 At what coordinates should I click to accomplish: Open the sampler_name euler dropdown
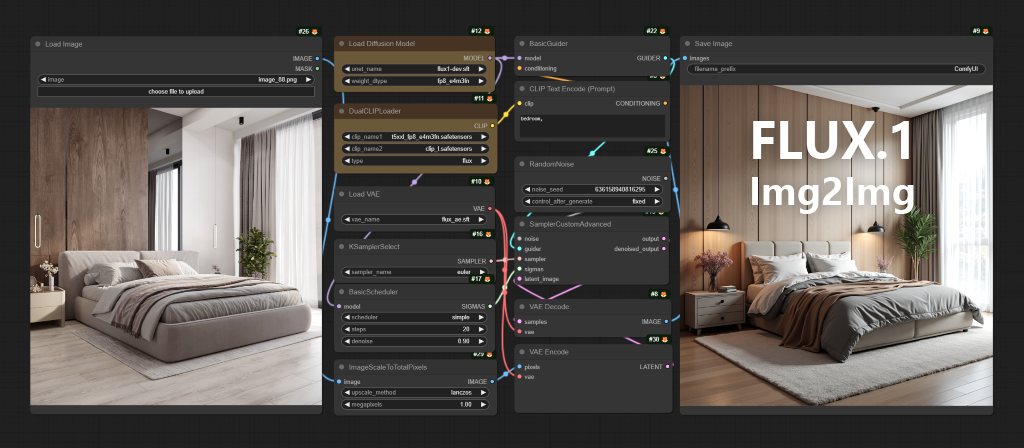[414, 272]
